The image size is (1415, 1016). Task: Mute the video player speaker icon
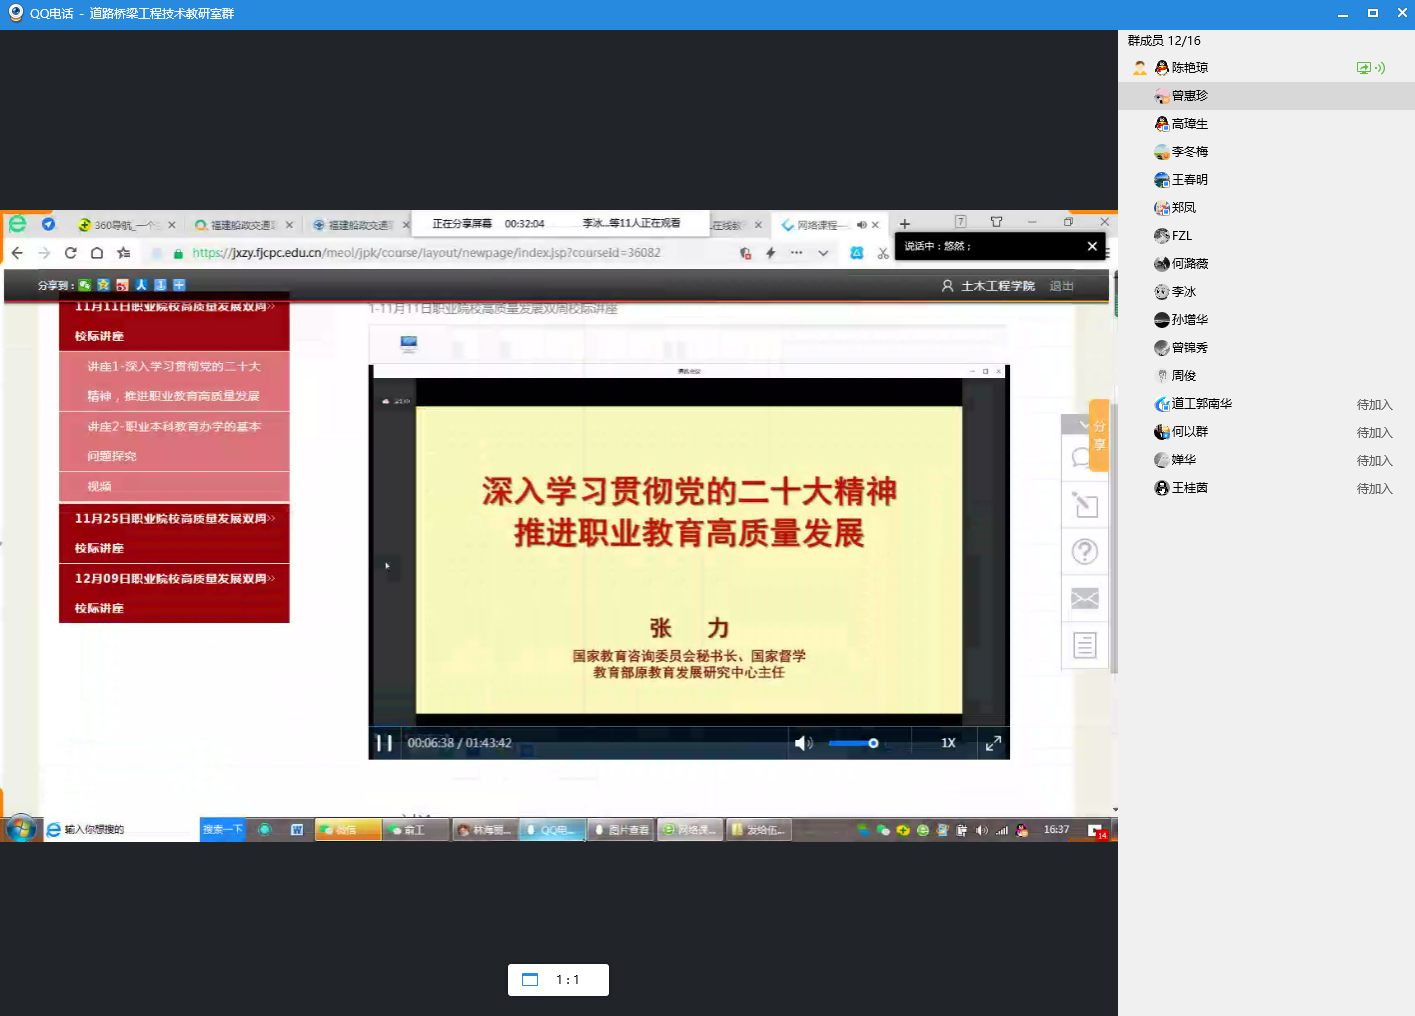pyautogui.click(x=802, y=743)
